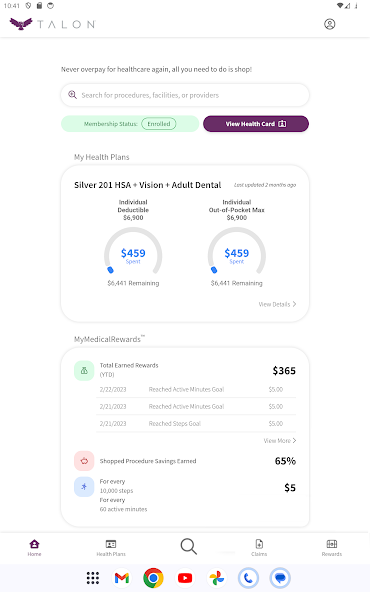Screen dimensions: 370x592
Task: Tap the money bag rewards icon
Action: pyautogui.click(x=84, y=370)
